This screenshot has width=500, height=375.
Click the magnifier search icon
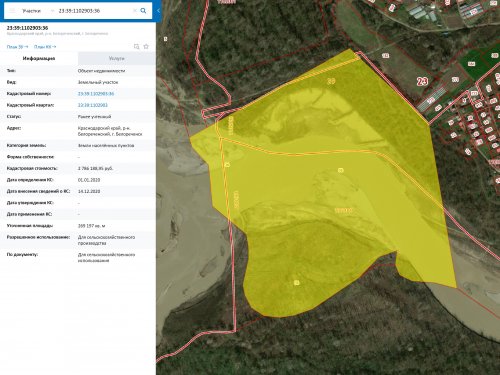pos(143,11)
